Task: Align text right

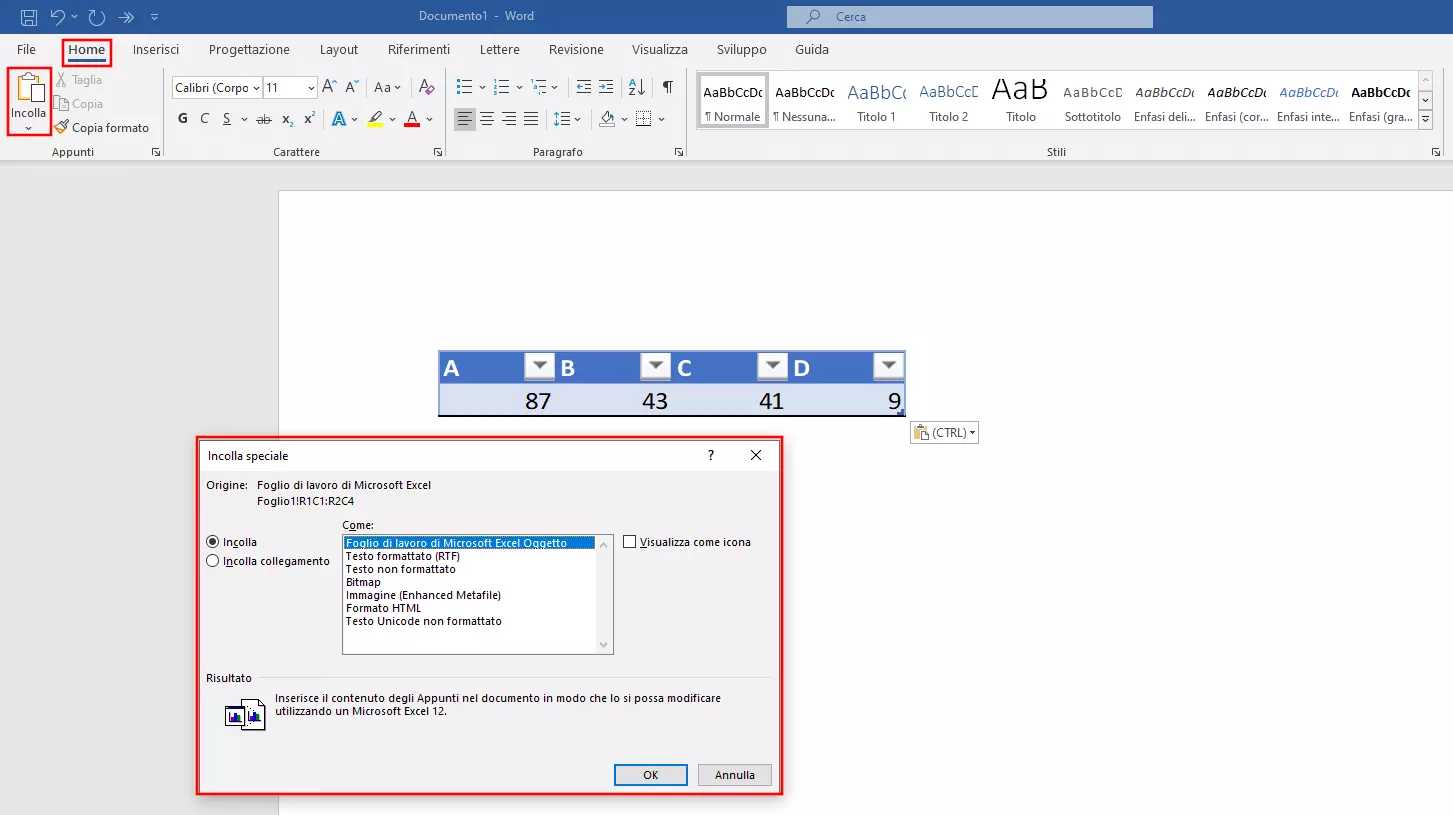Action: 509,119
